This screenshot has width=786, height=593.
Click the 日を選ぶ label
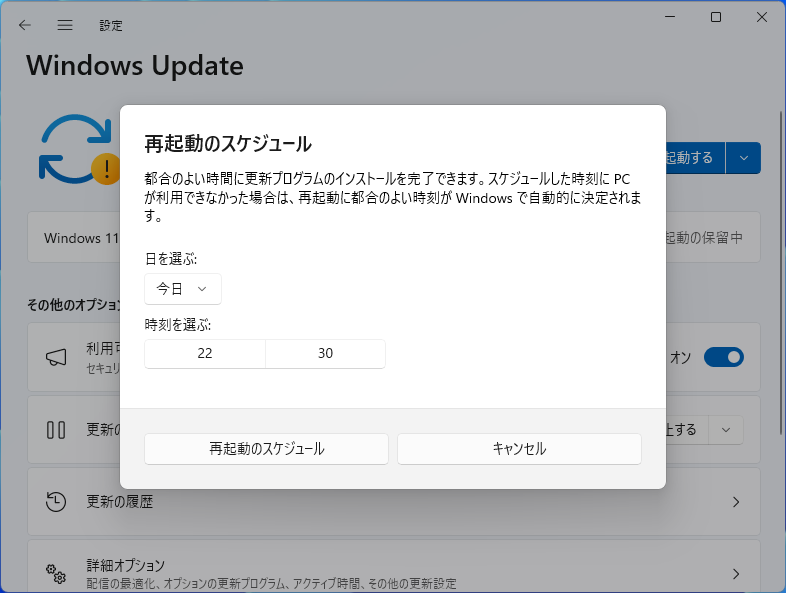(171, 259)
